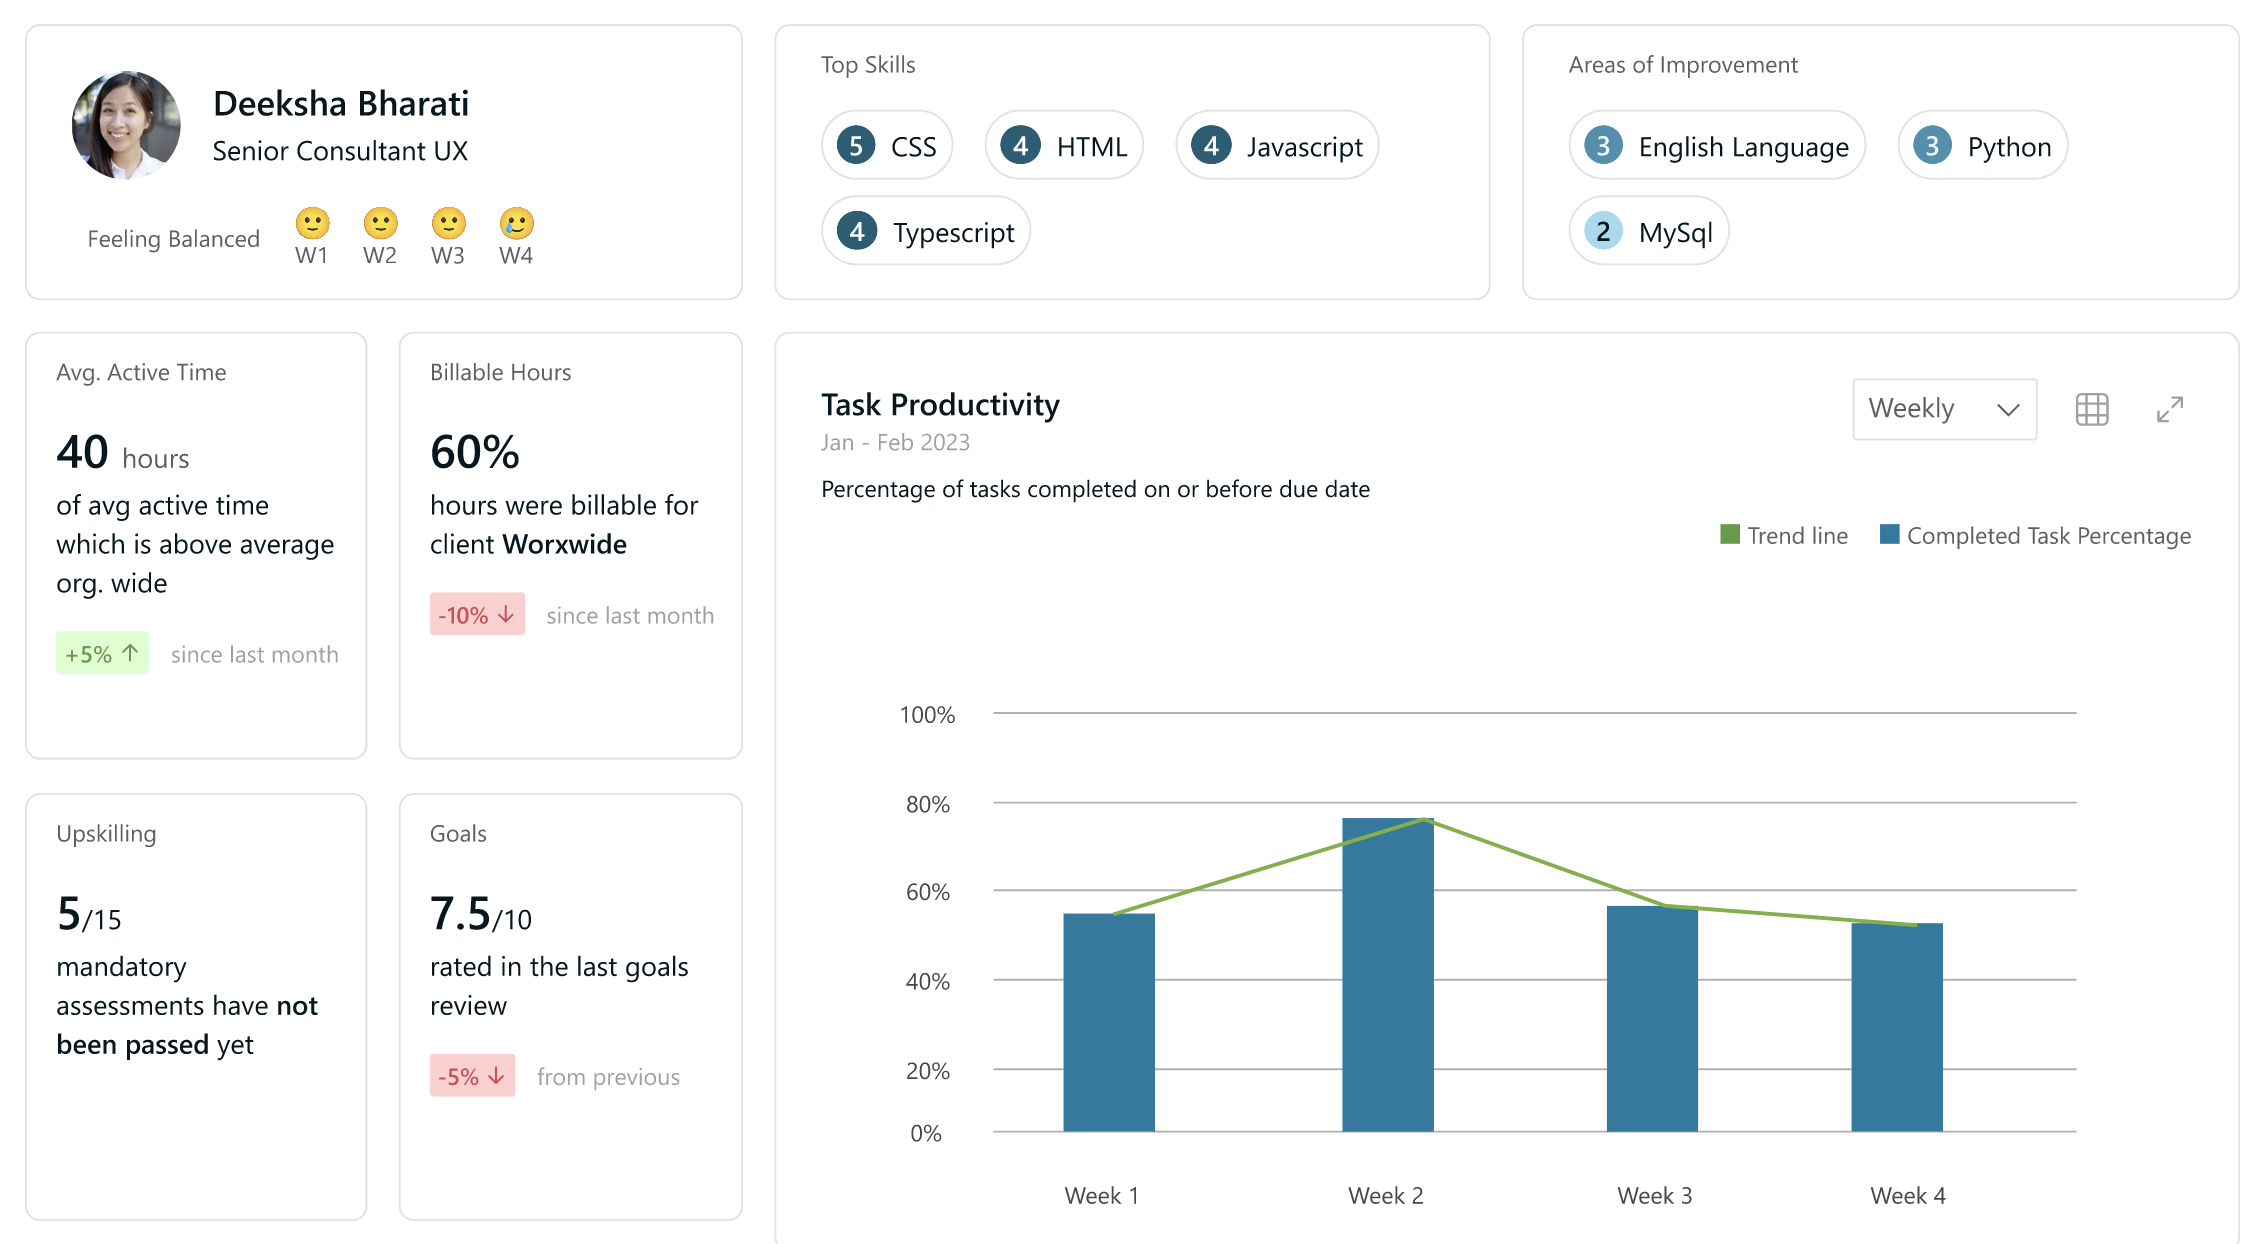
Task: Select the Javascript skill chip
Action: pos(1277,146)
